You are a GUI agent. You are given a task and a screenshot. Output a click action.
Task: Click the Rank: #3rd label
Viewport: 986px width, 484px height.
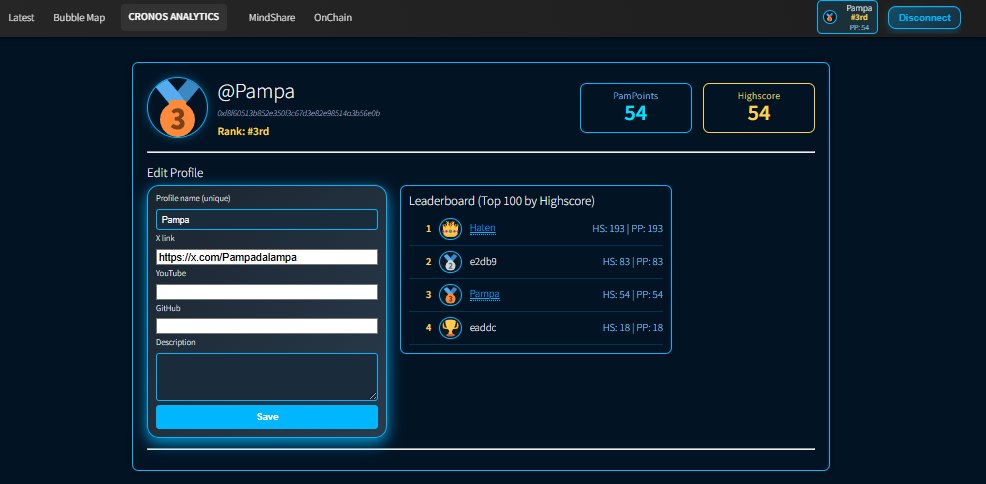coord(243,131)
